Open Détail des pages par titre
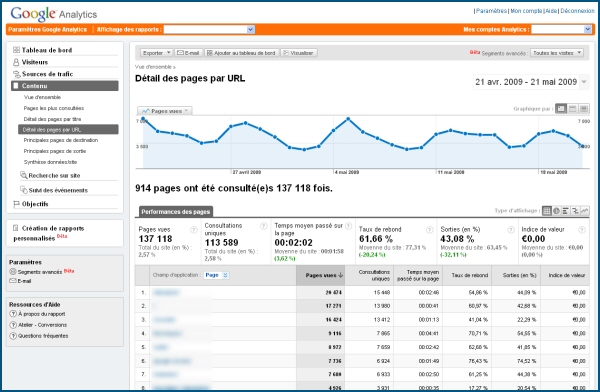This screenshot has width=600, height=392. [52, 119]
